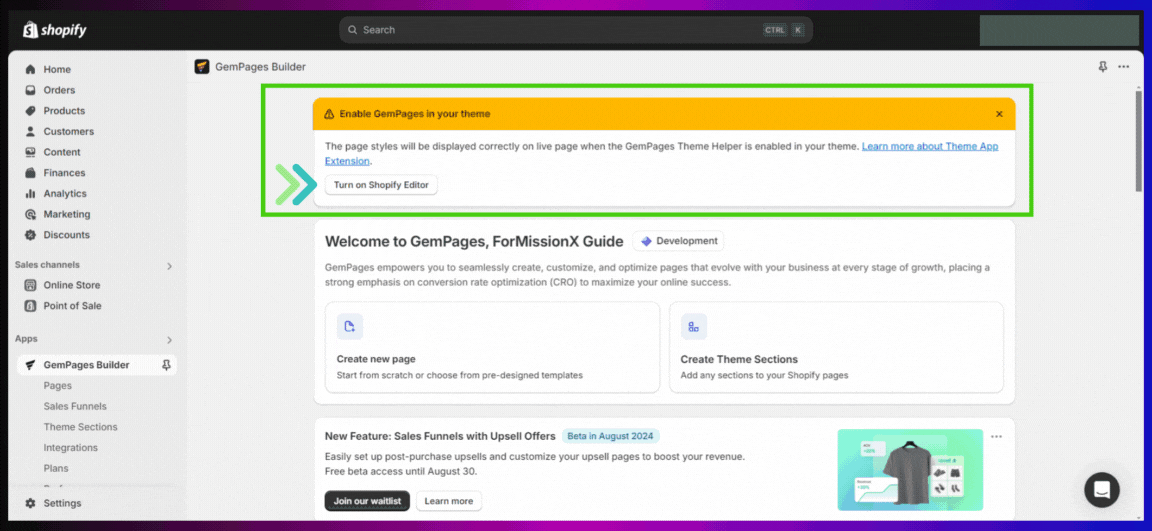Click the warning icon in banner

329,114
